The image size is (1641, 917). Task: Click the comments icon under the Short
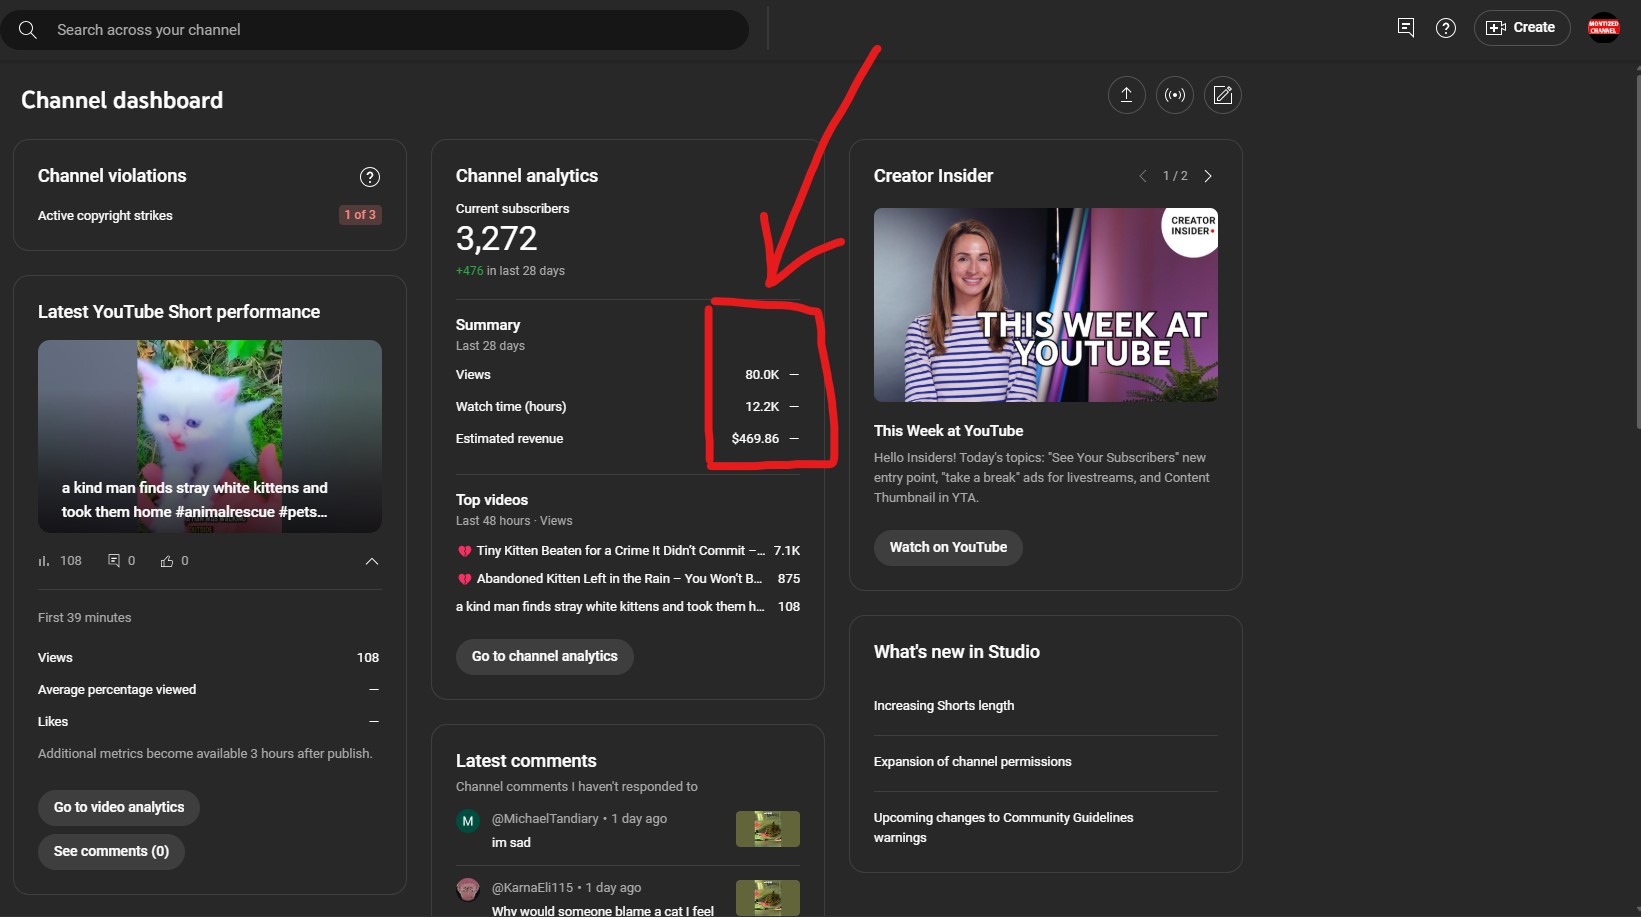[x=114, y=560]
